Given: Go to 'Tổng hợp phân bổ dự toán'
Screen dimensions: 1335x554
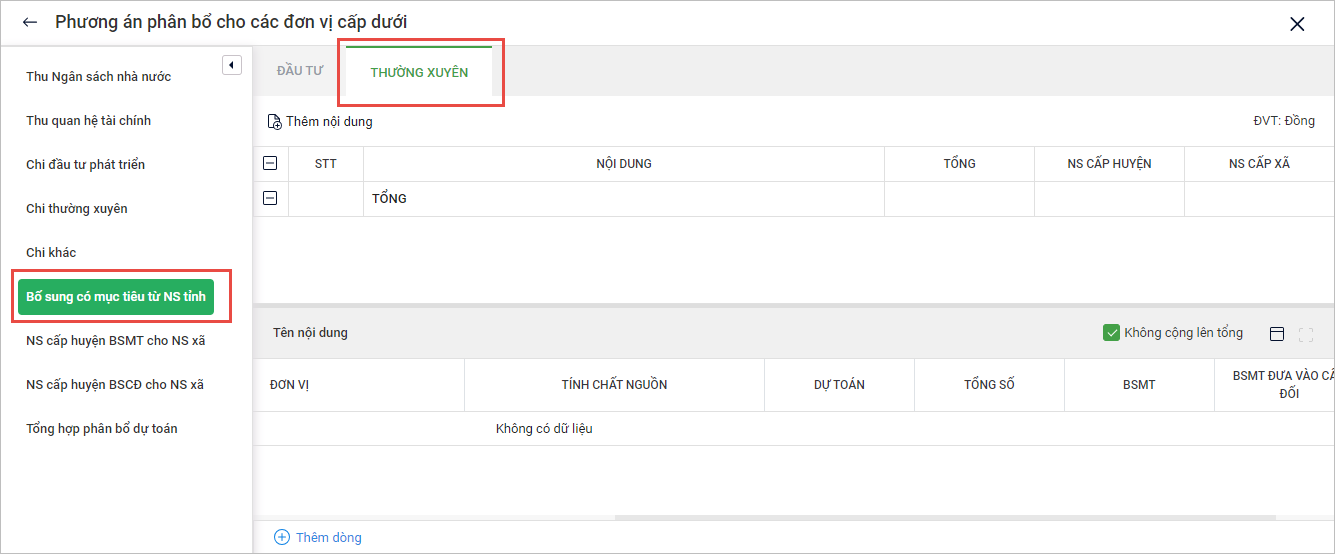Looking at the screenshot, I should click(101, 429).
